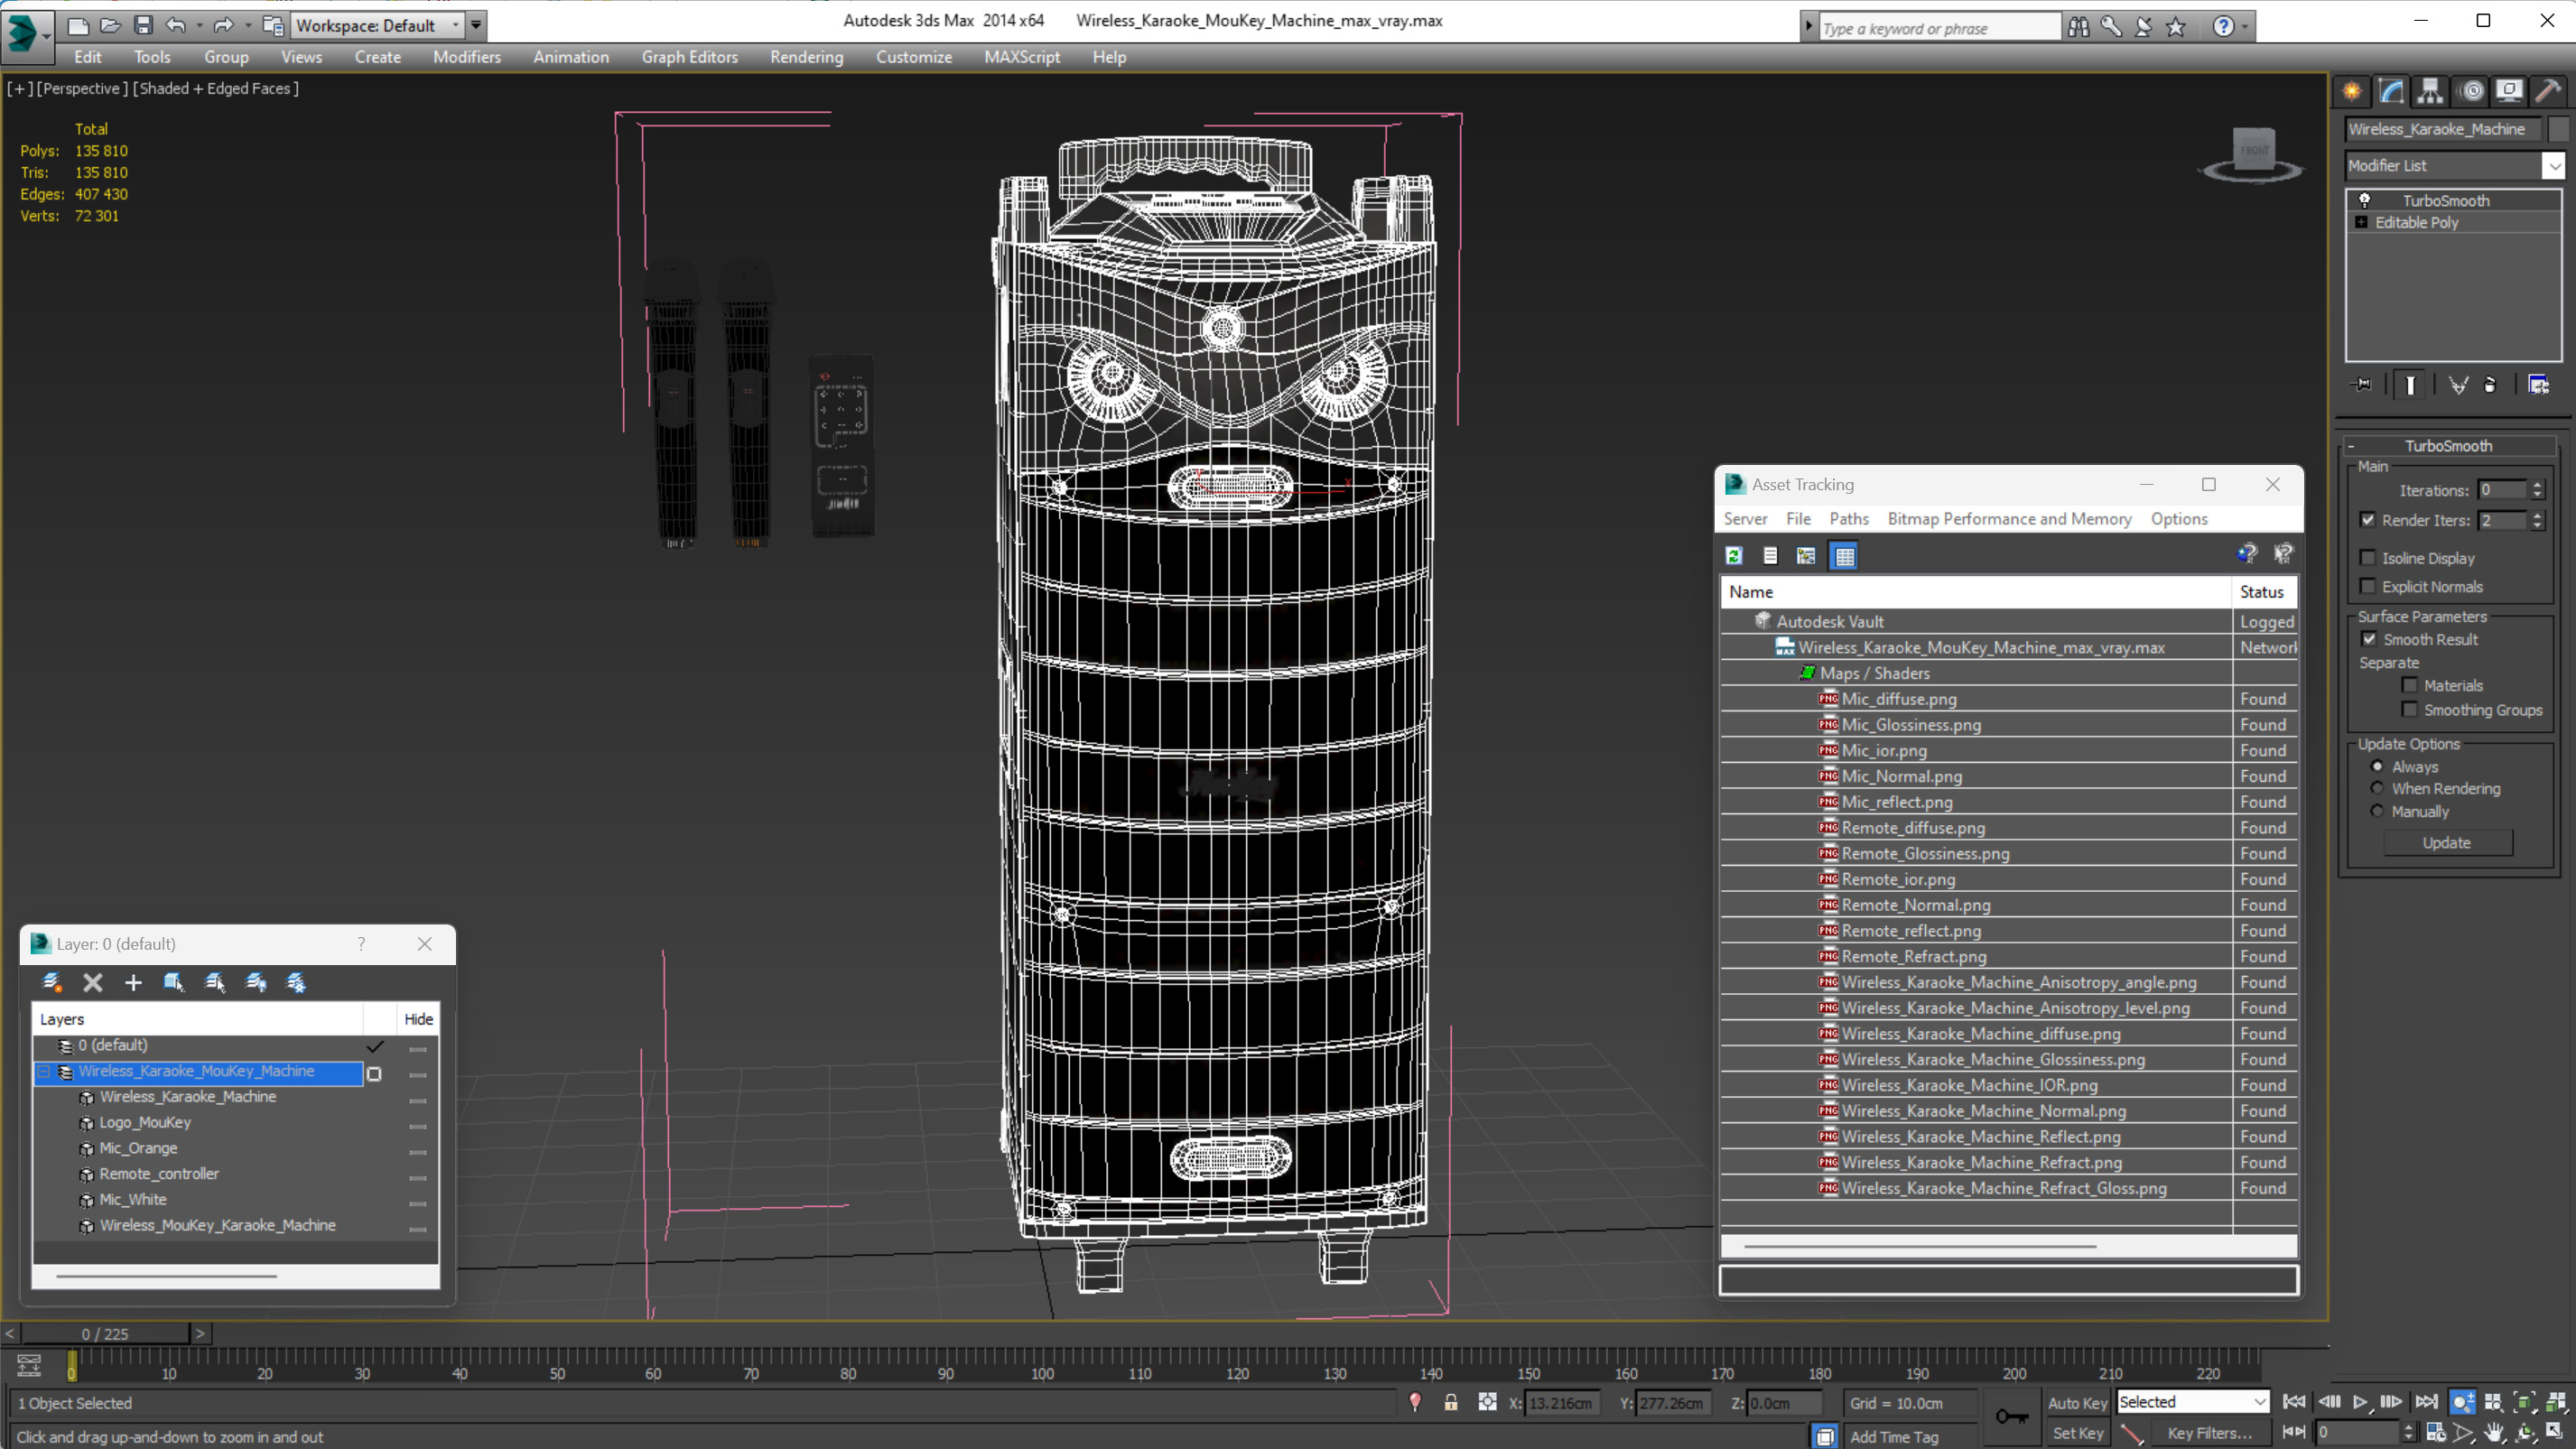2576x1449 pixels.
Task: Click the Redo arrow icon
Action: pos(223,25)
